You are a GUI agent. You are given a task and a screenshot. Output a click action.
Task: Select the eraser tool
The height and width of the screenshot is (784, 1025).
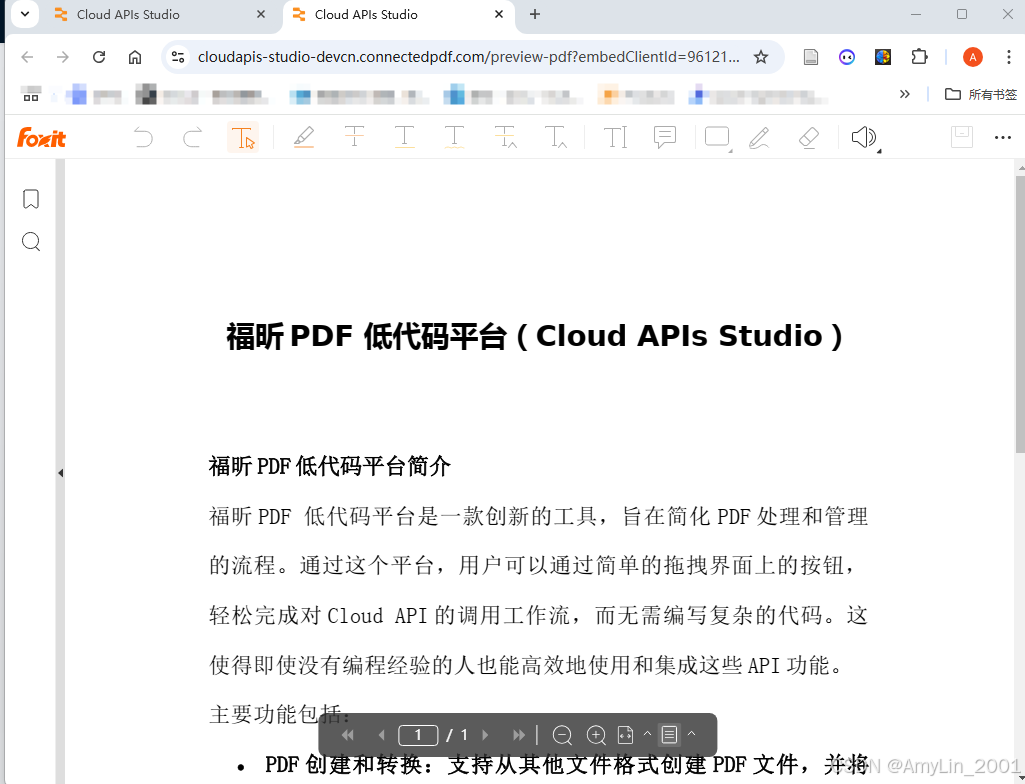coord(809,137)
